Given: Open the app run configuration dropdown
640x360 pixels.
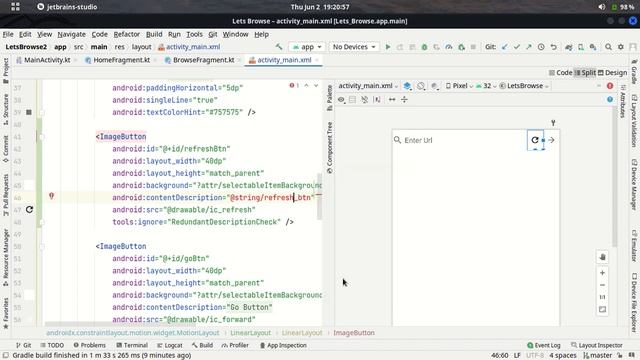Looking at the screenshot, I should point(307,47).
